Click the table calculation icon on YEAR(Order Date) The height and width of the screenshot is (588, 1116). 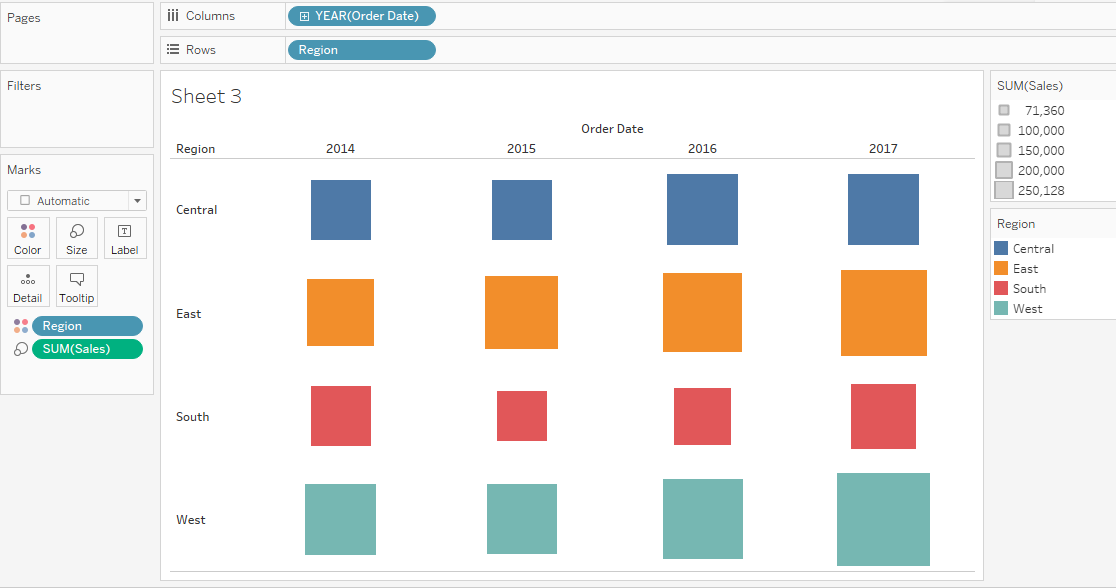[x=305, y=15]
